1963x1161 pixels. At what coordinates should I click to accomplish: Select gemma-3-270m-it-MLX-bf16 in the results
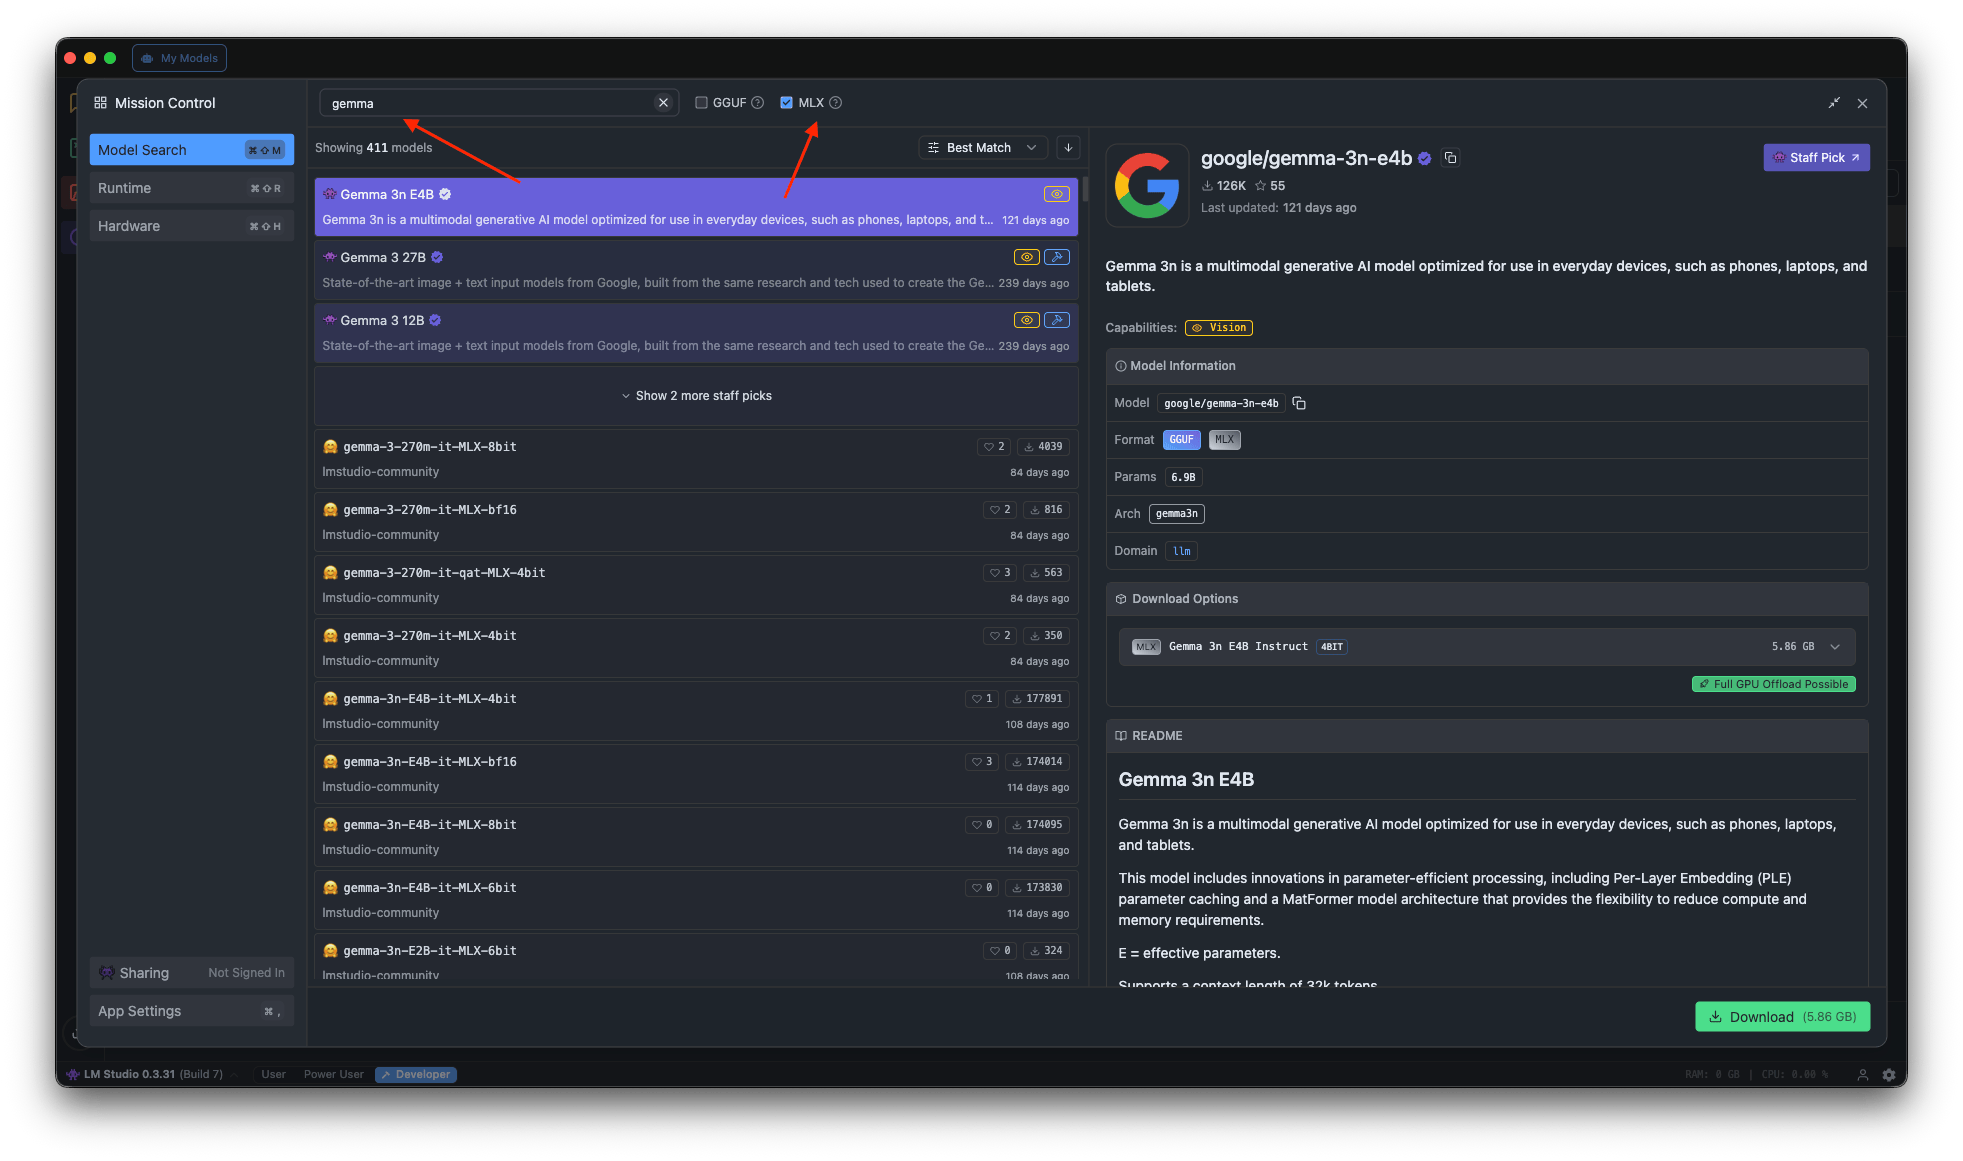pyautogui.click(x=696, y=522)
